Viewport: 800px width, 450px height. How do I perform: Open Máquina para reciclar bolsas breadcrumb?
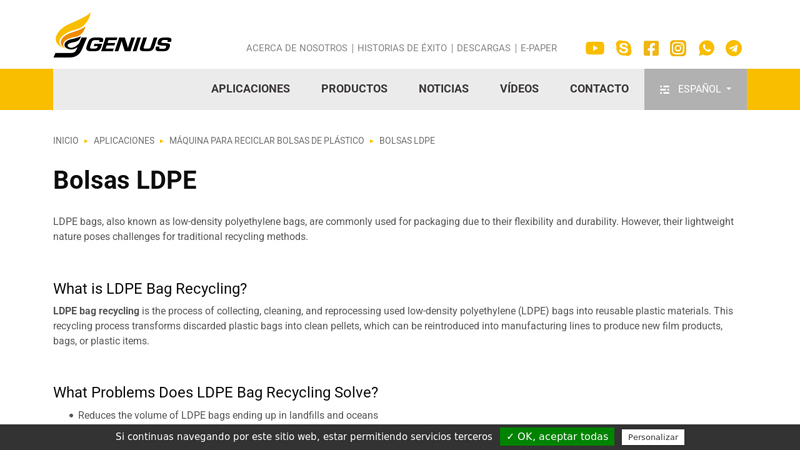[266, 141]
